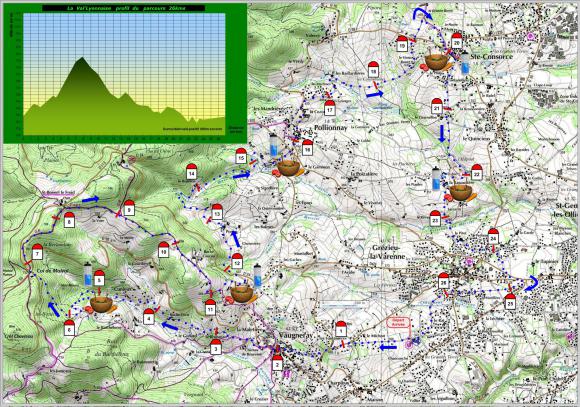This screenshot has width=580, height=407.
Task: Click the kilometer 21 marker
Action: [x=437, y=106]
